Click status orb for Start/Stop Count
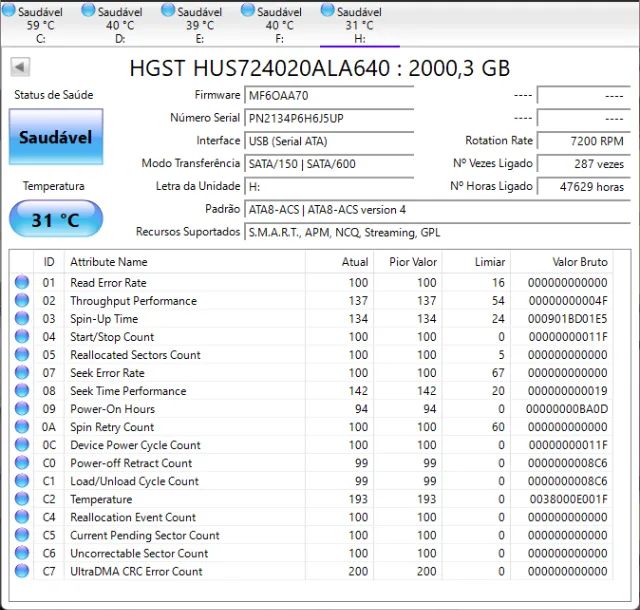The height and width of the screenshot is (610, 640). coord(22,336)
